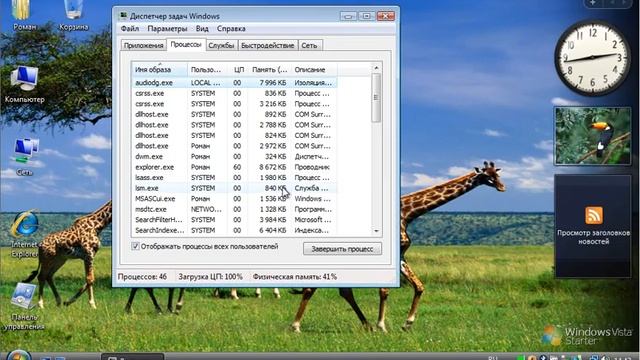This screenshot has height=360, width=640.
Task: Open the Параметры menu
Action: tap(167, 29)
